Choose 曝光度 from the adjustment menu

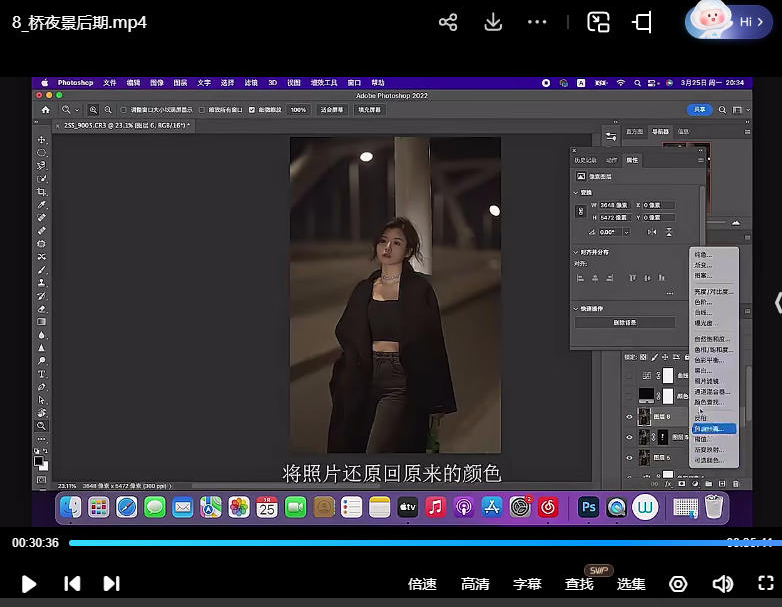[x=706, y=323]
